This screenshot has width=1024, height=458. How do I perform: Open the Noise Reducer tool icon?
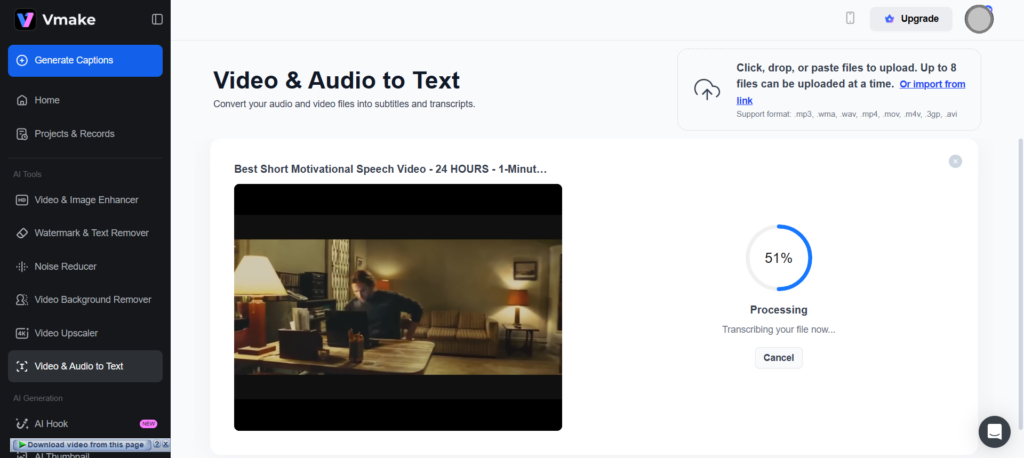click(x=22, y=266)
